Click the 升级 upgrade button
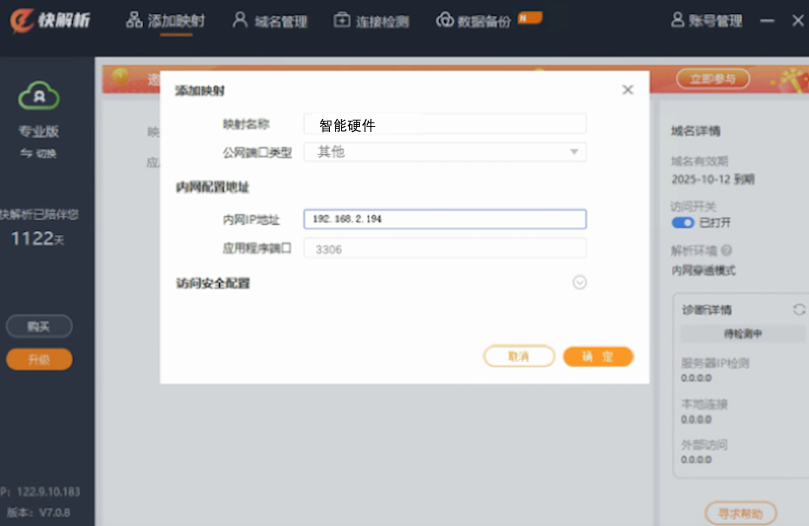This screenshot has height=526, width=809. [39, 359]
